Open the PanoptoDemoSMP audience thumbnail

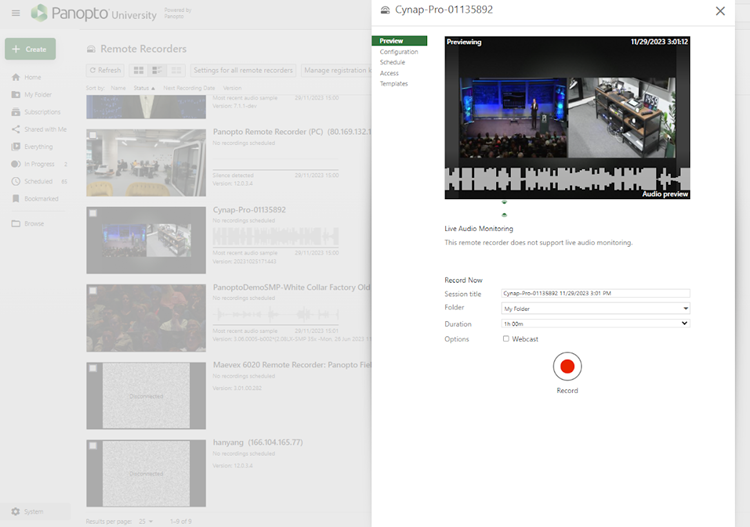point(146,318)
